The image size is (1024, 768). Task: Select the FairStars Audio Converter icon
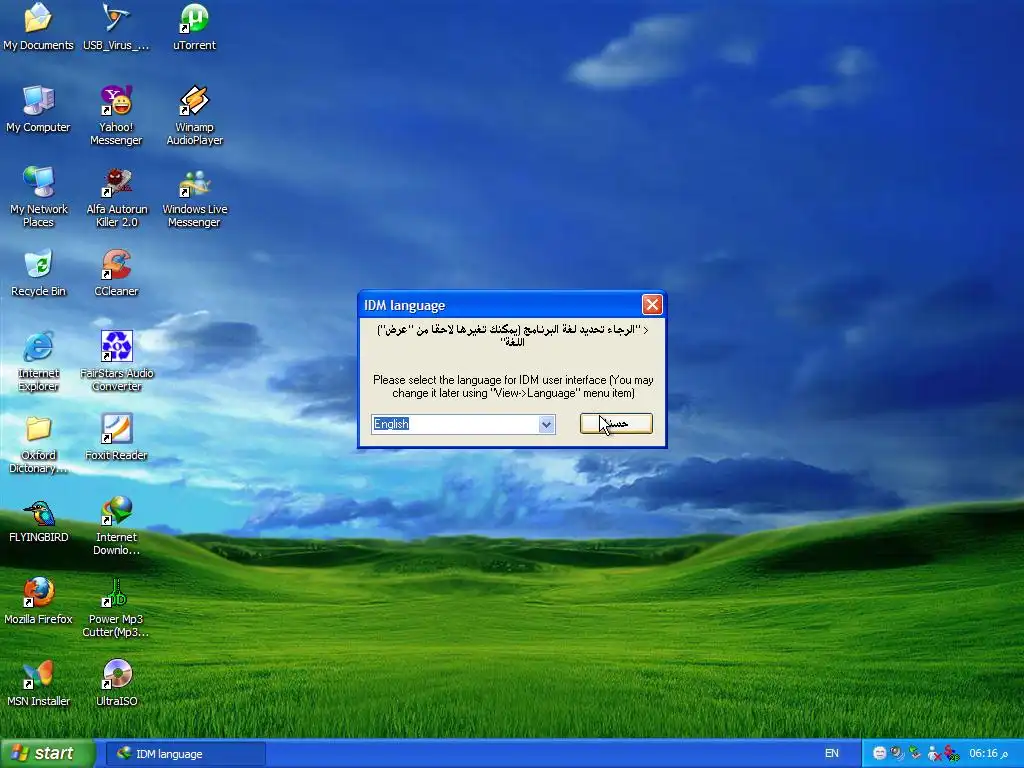116,361
